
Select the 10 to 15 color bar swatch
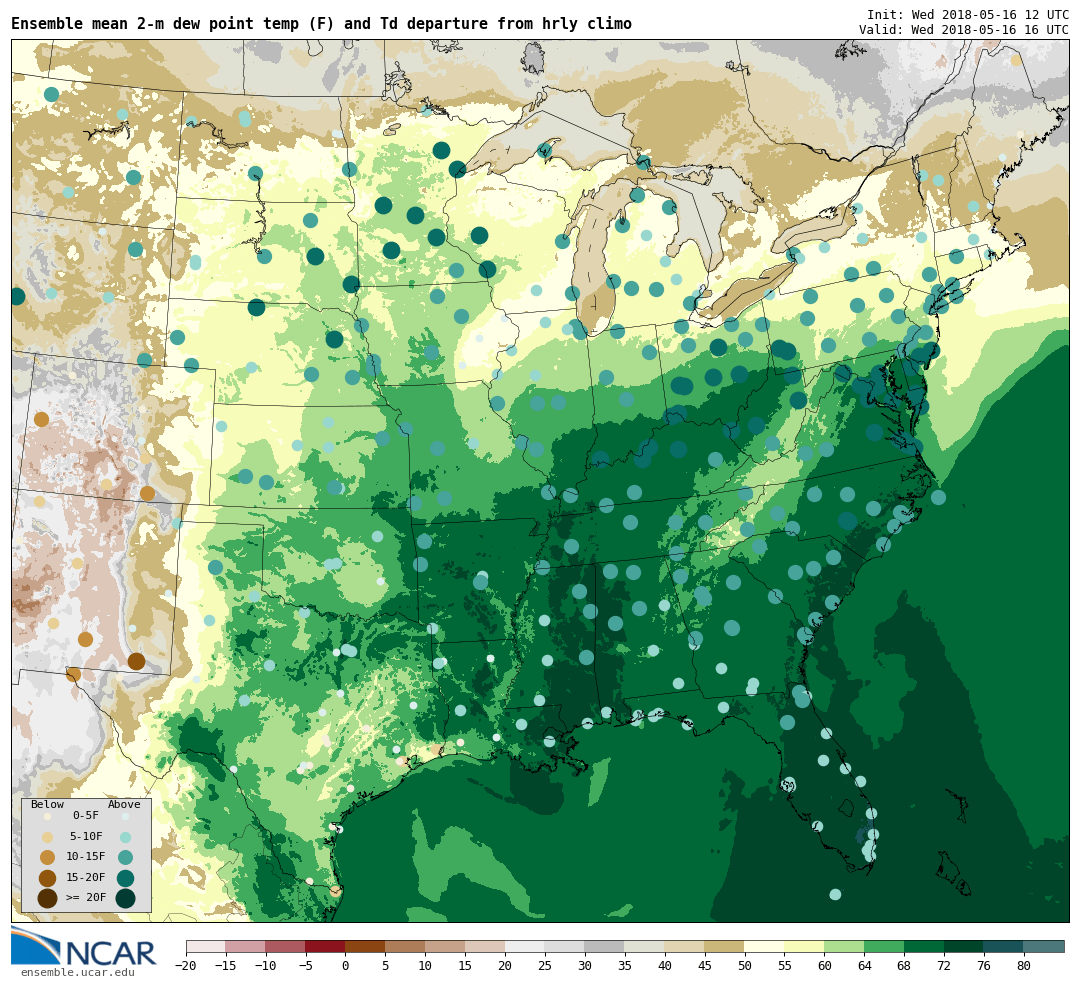446,946
